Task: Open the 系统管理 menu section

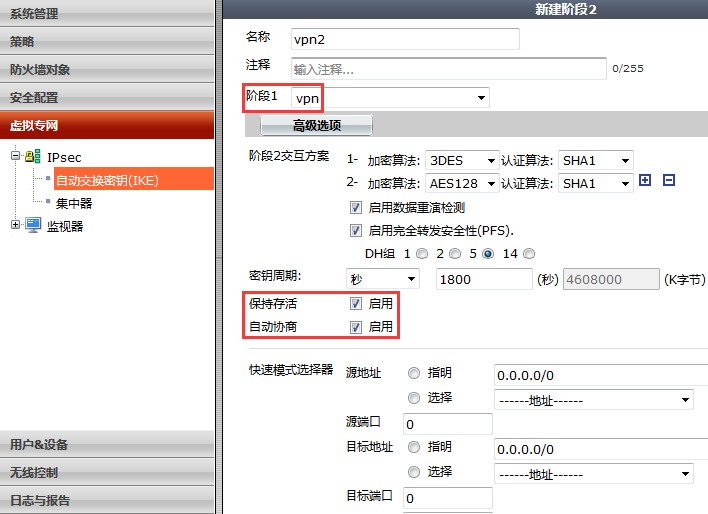Action: [x=107, y=13]
